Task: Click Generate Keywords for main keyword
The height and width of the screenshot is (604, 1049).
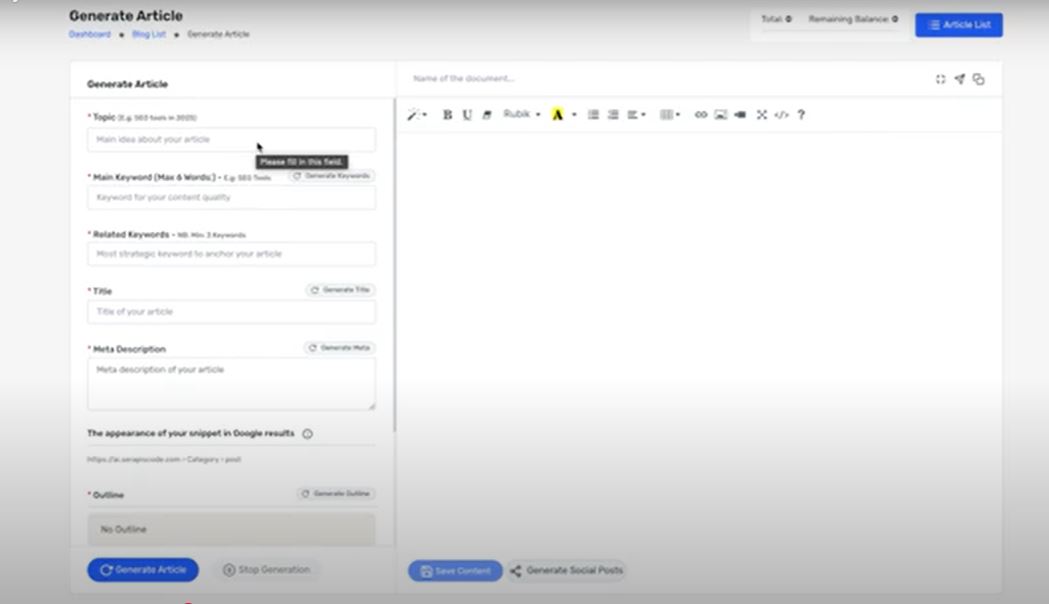Action: point(333,175)
